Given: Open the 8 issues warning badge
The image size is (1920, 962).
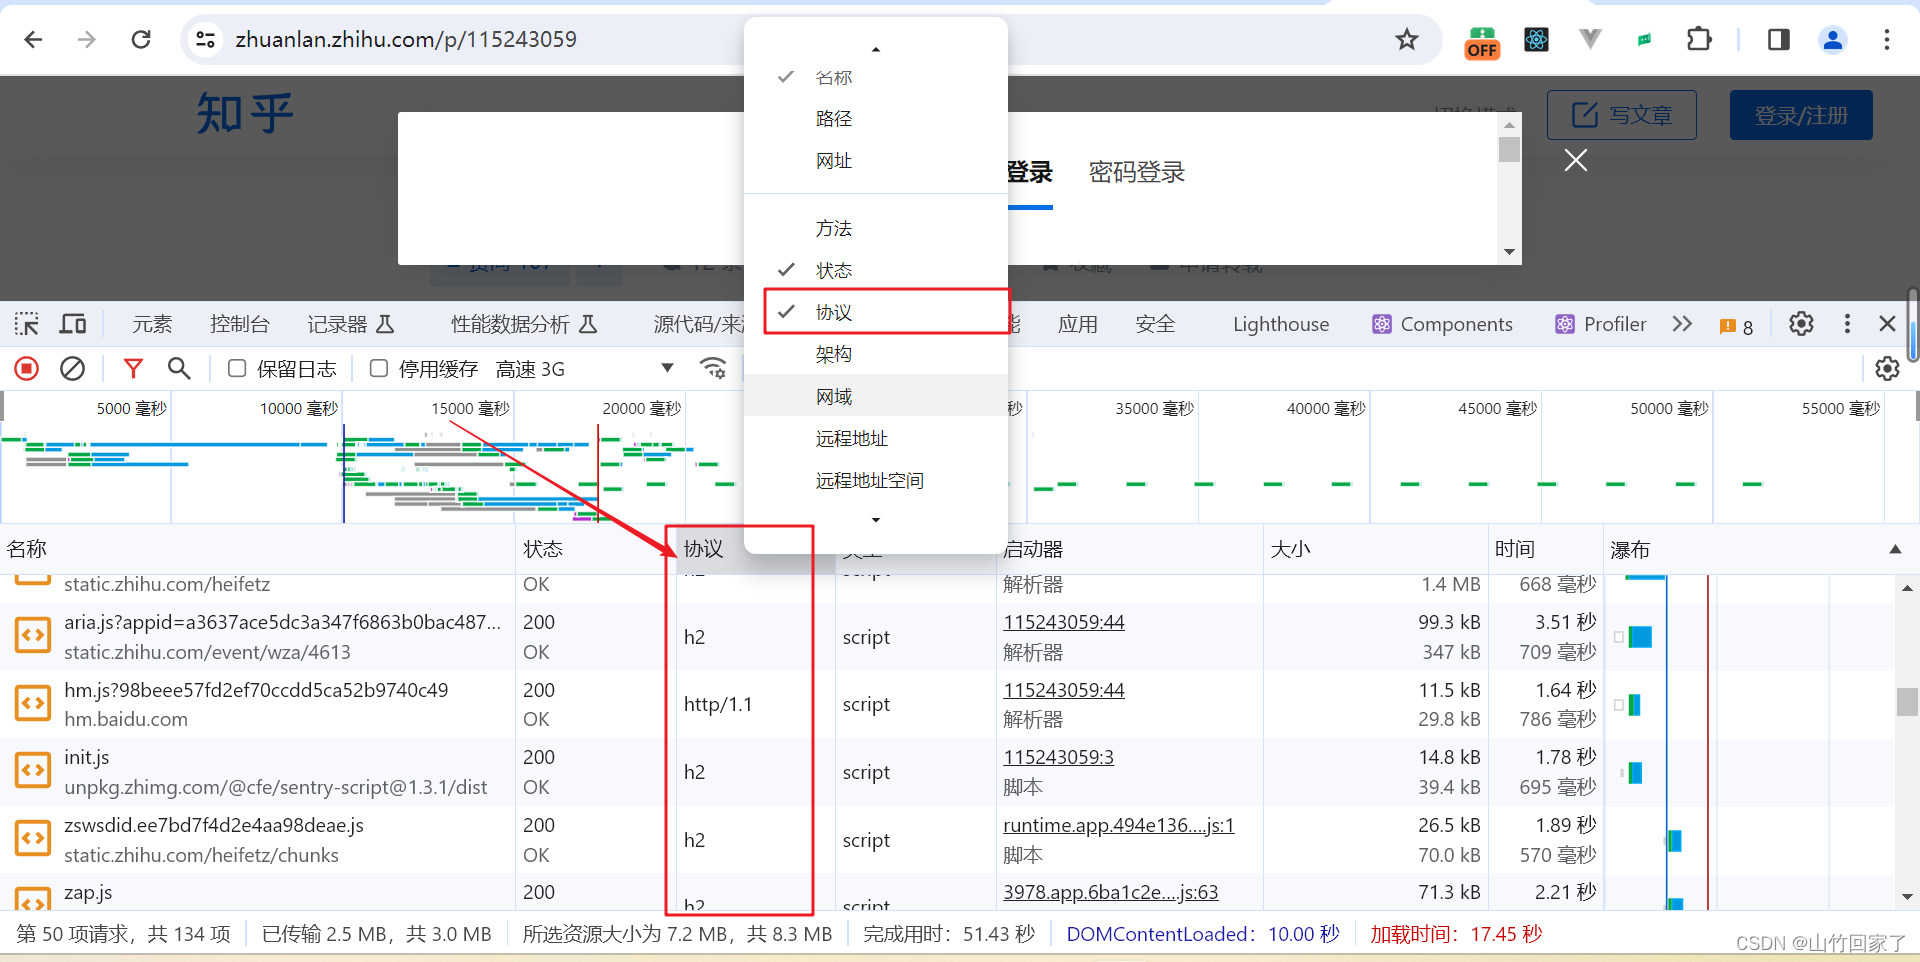Looking at the screenshot, I should [1736, 326].
